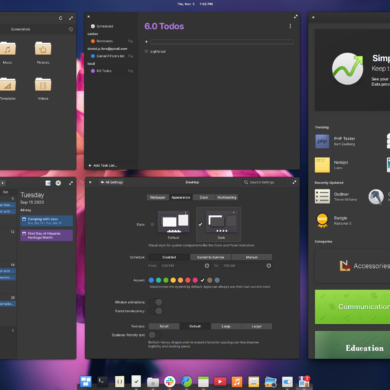Pick the brown cocoa accent color
The image size is (390, 390).
click(x=210, y=280)
